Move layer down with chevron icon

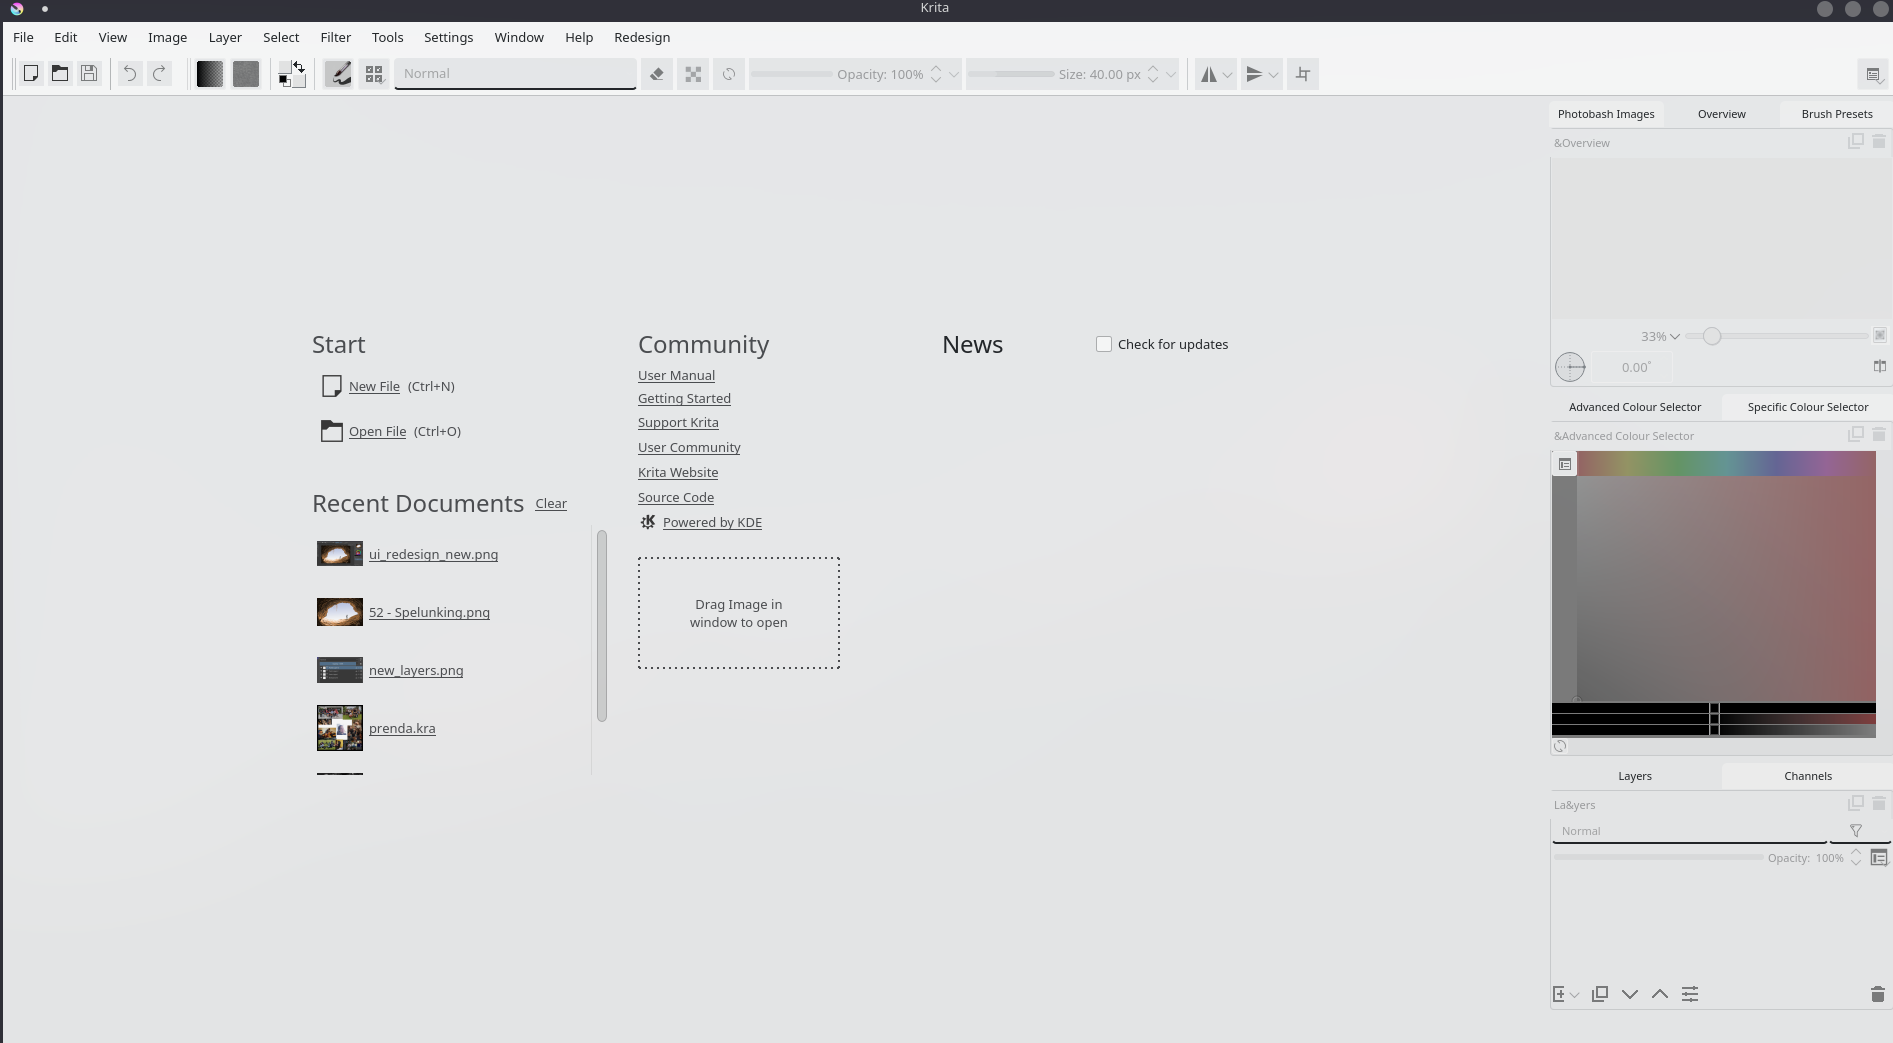tap(1630, 994)
